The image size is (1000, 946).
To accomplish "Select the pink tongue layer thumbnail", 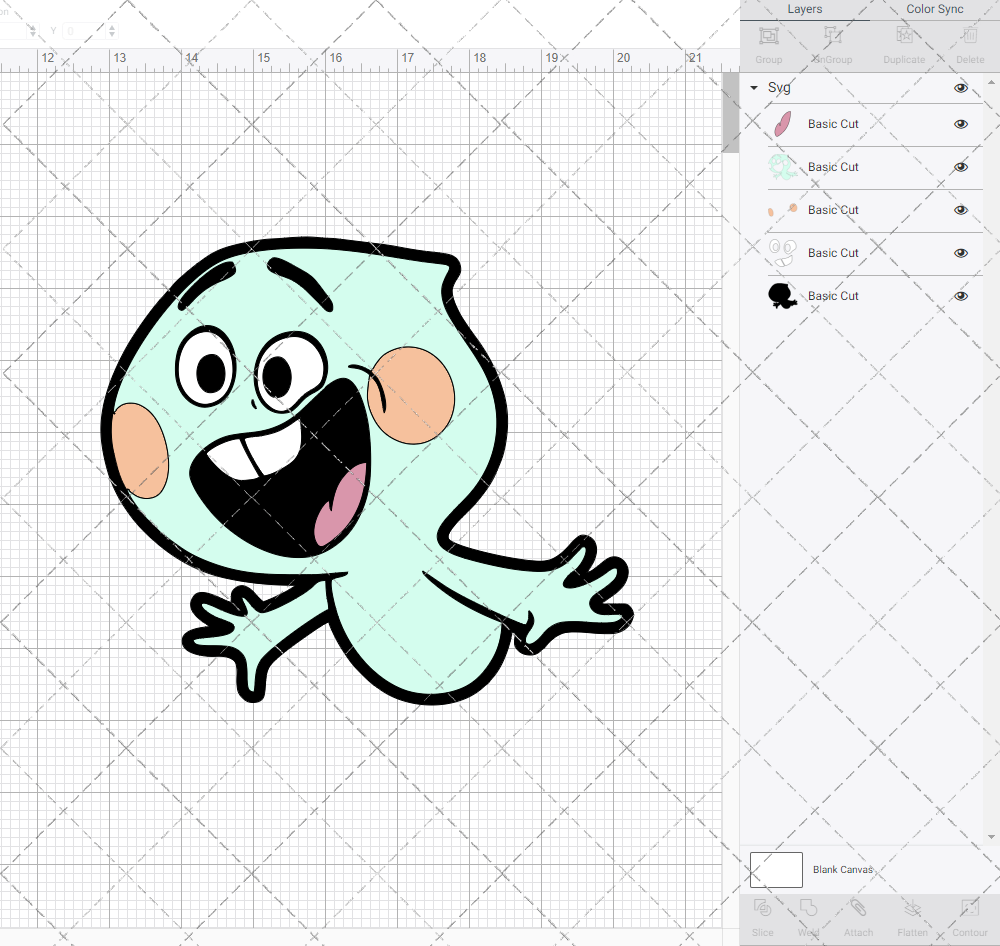I will (x=783, y=124).
